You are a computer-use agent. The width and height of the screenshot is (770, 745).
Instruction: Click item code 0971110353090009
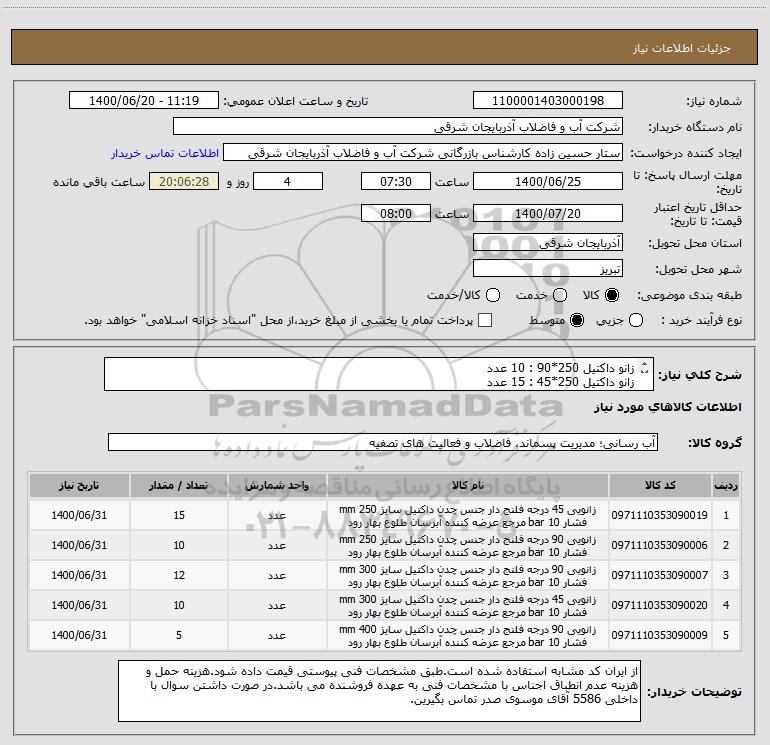pyautogui.click(x=660, y=635)
